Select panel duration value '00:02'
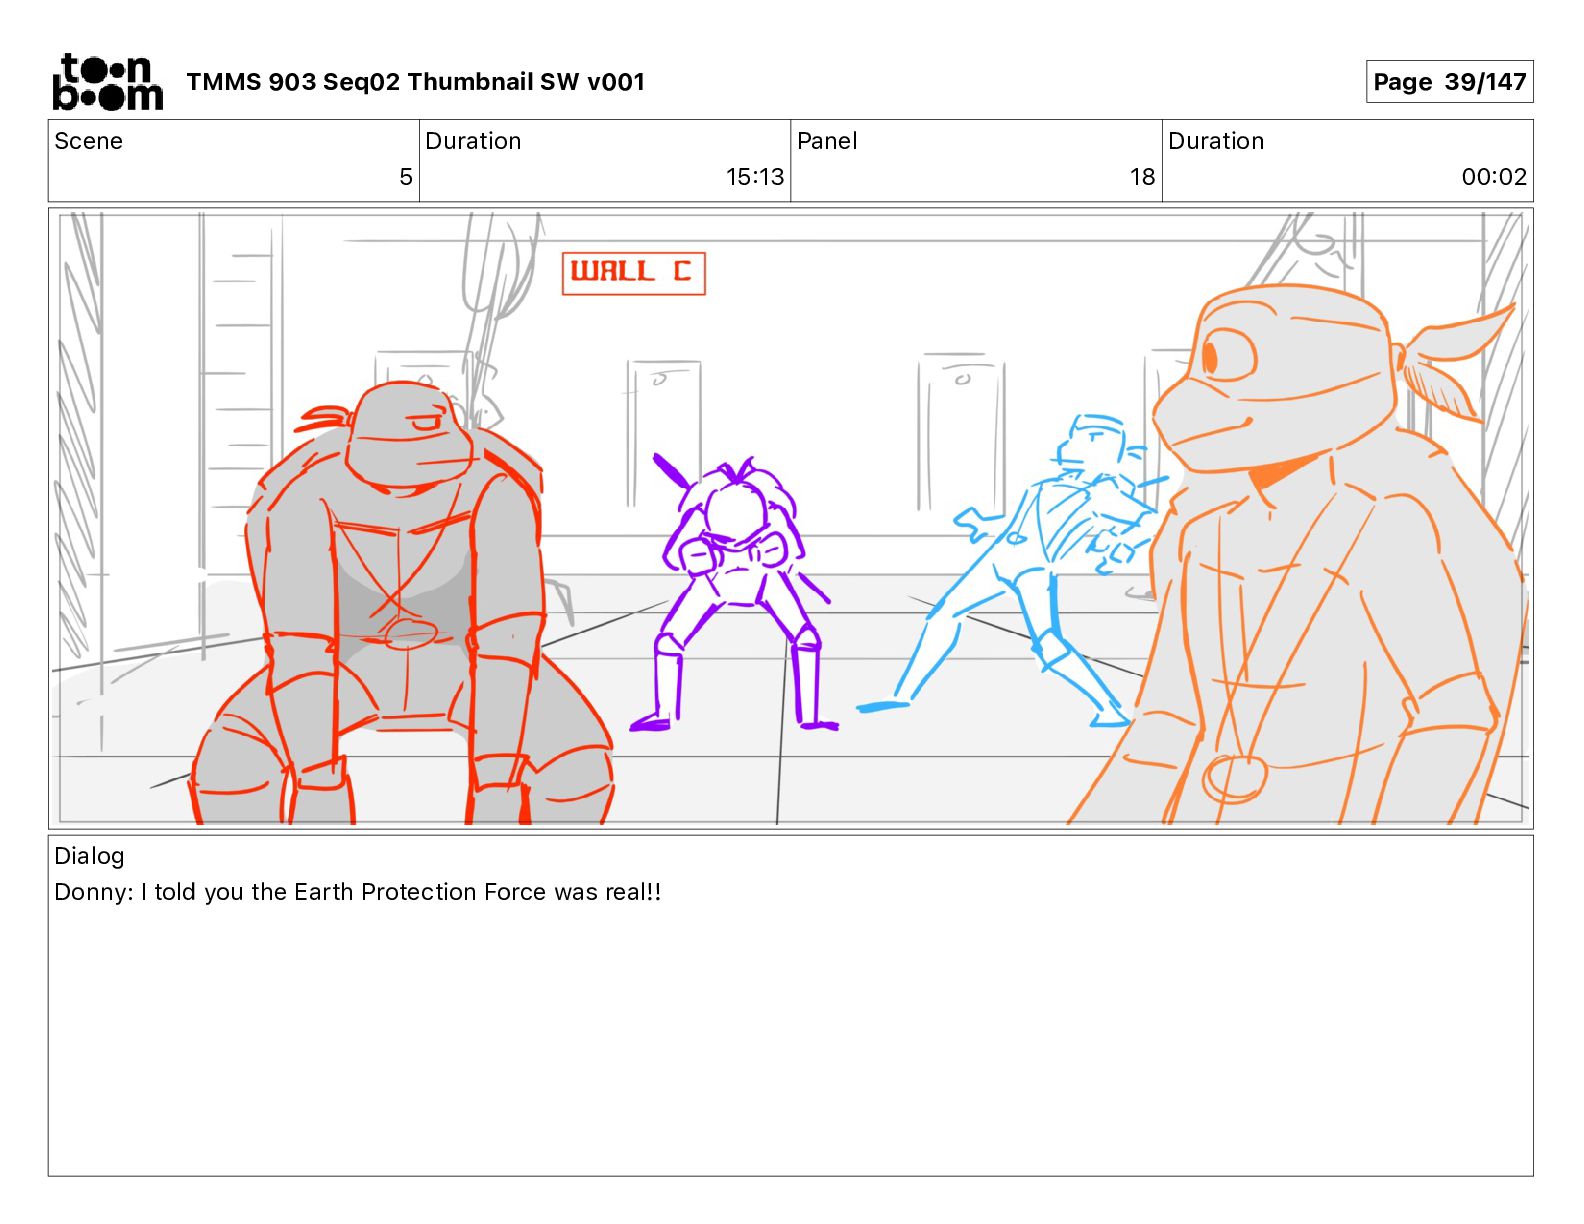The height and width of the screenshot is (1224, 1584). coord(1494,177)
